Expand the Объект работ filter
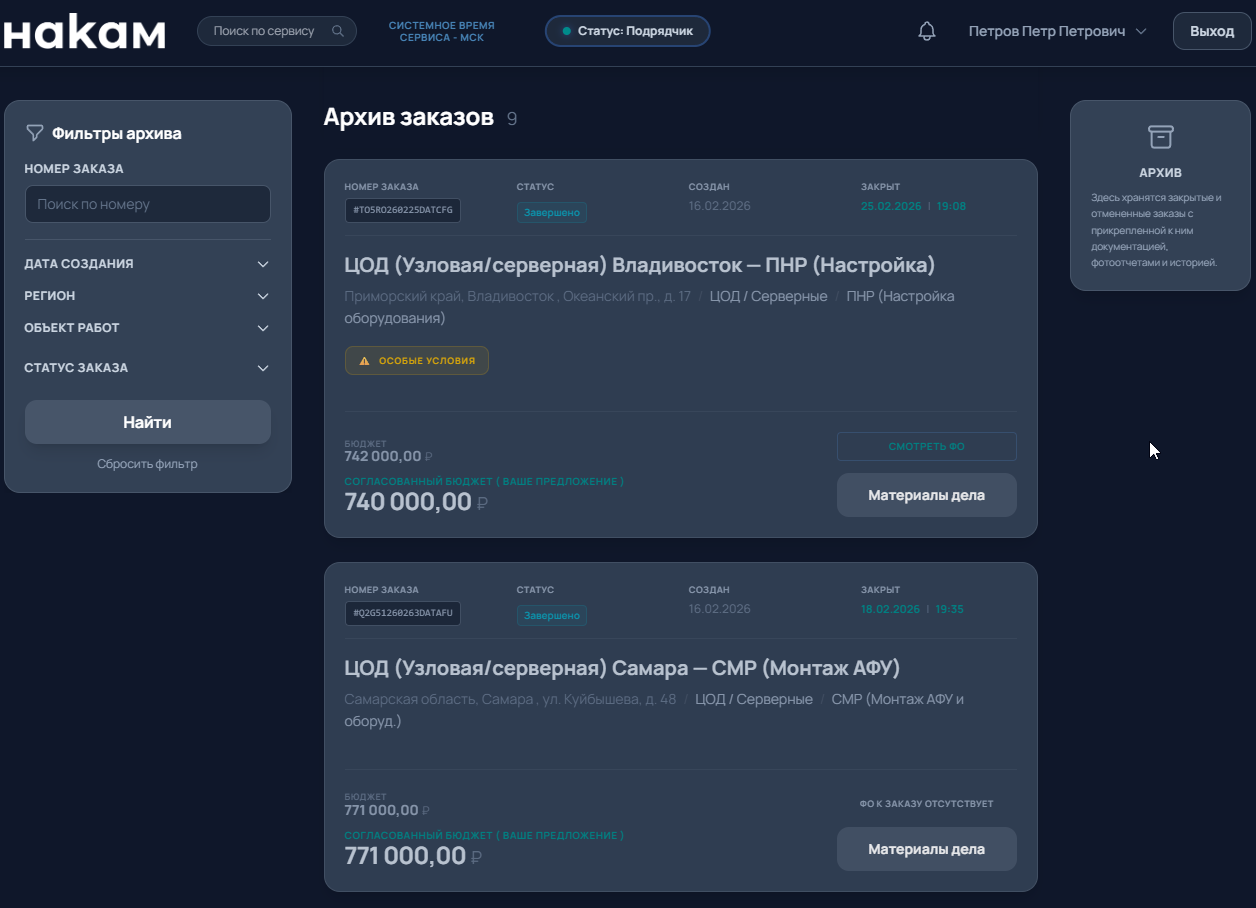1256x908 pixels. pyautogui.click(x=148, y=328)
